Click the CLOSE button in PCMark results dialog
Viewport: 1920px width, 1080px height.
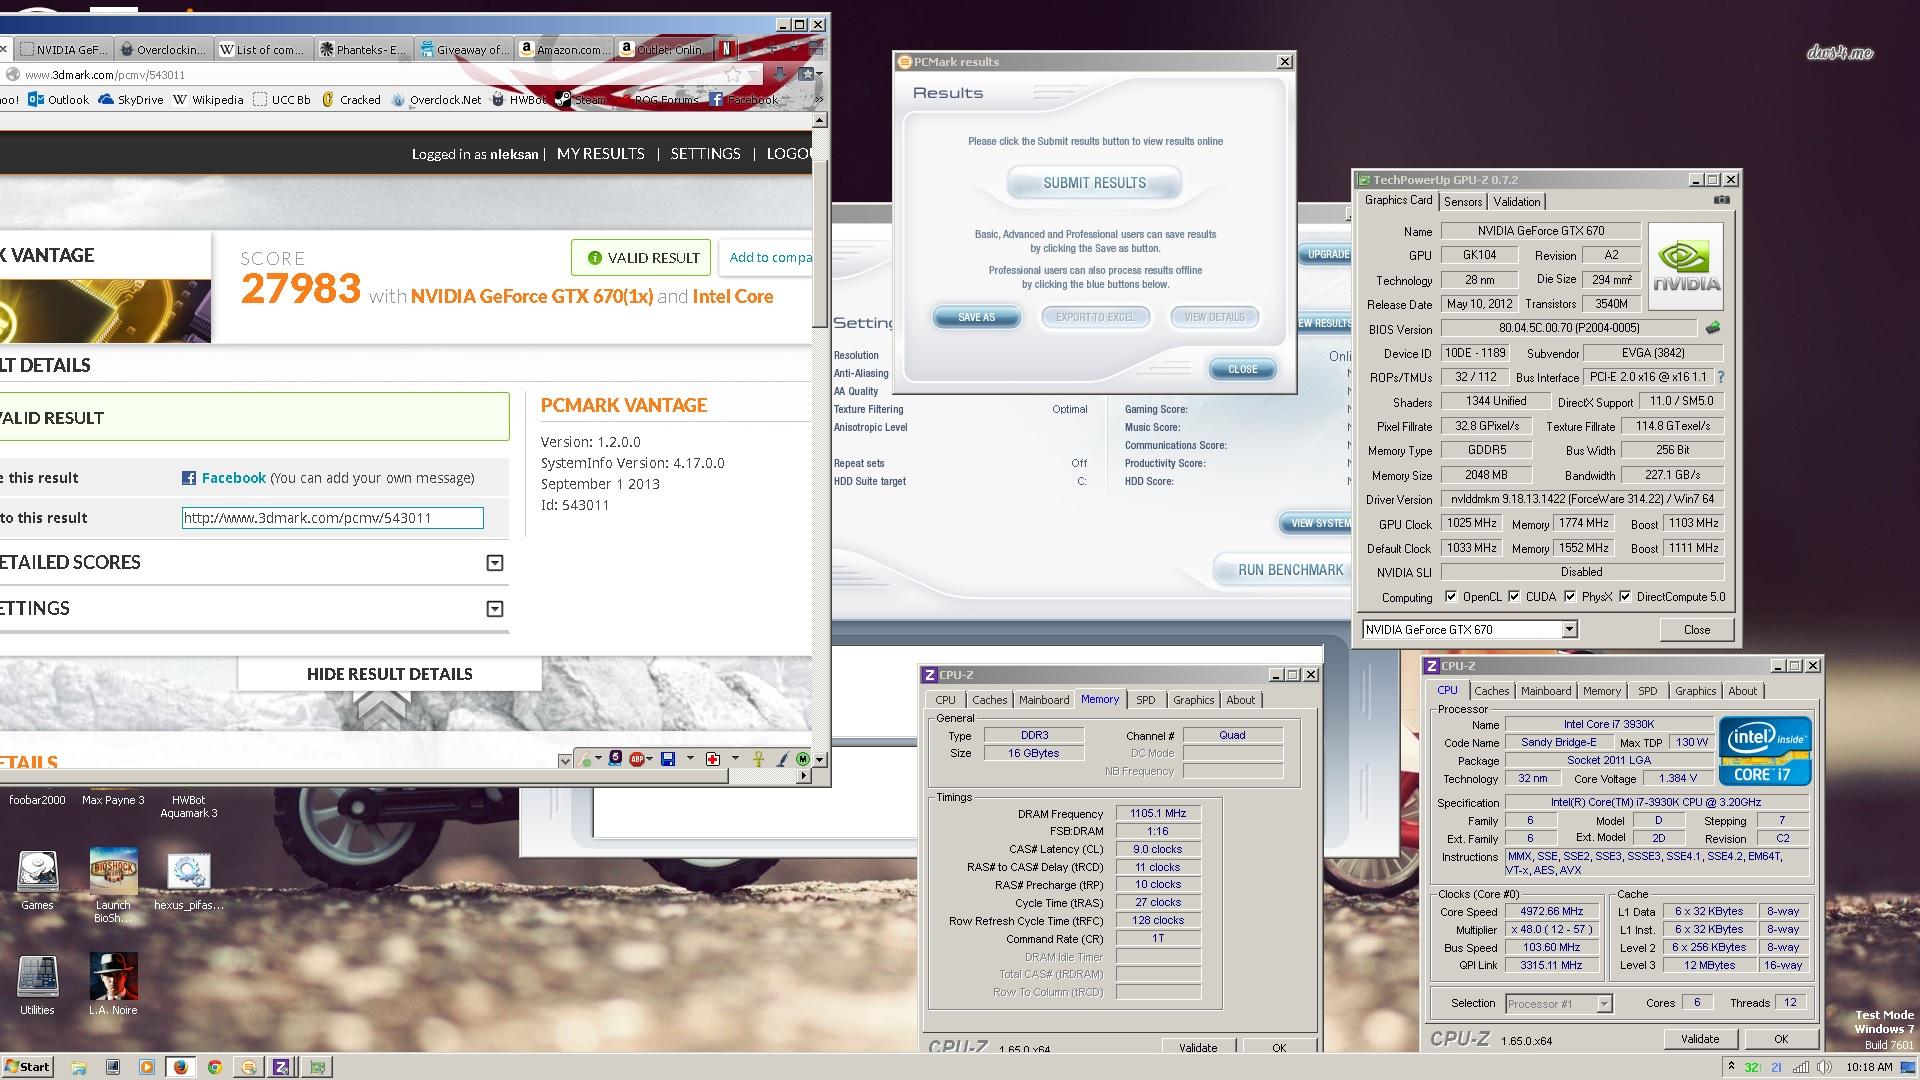1242,369
